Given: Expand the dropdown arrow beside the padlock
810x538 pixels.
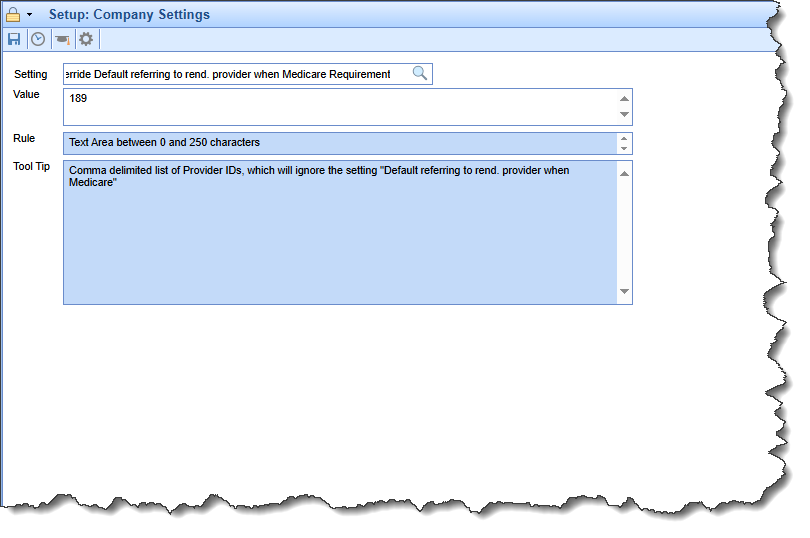Looking at the screenshot, I should pos(29,14).
